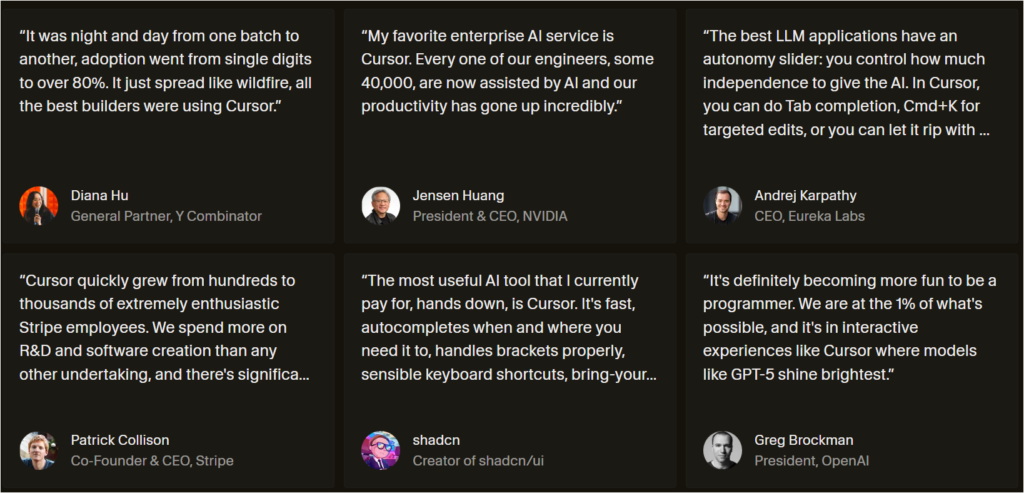Click the name Jensen Huang

[x=458, y=195]
